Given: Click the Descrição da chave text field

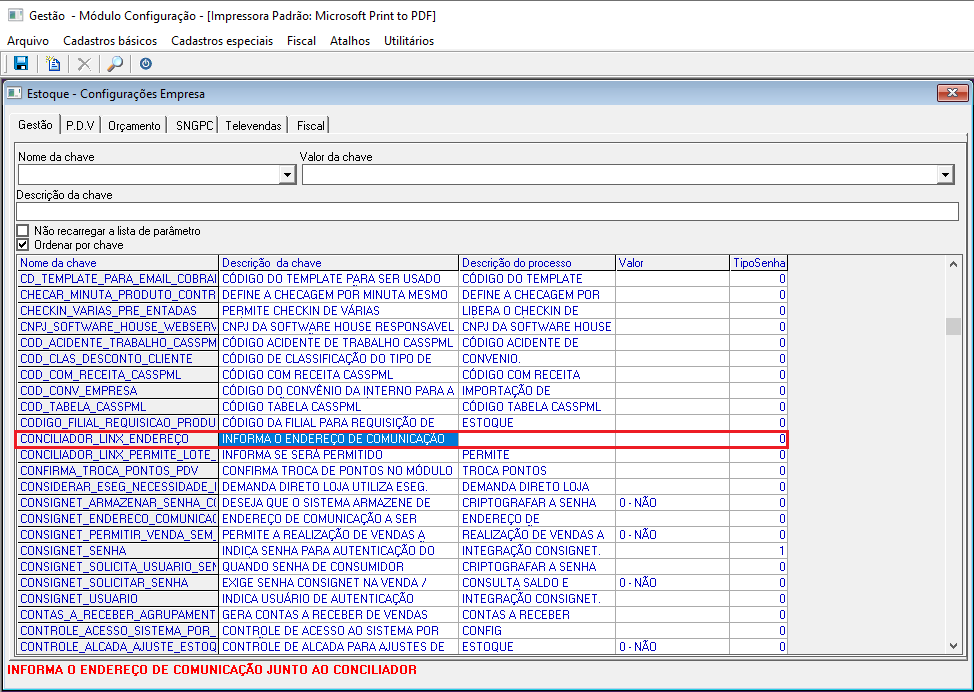Looking at the screenshot, I should click(487, 211).
